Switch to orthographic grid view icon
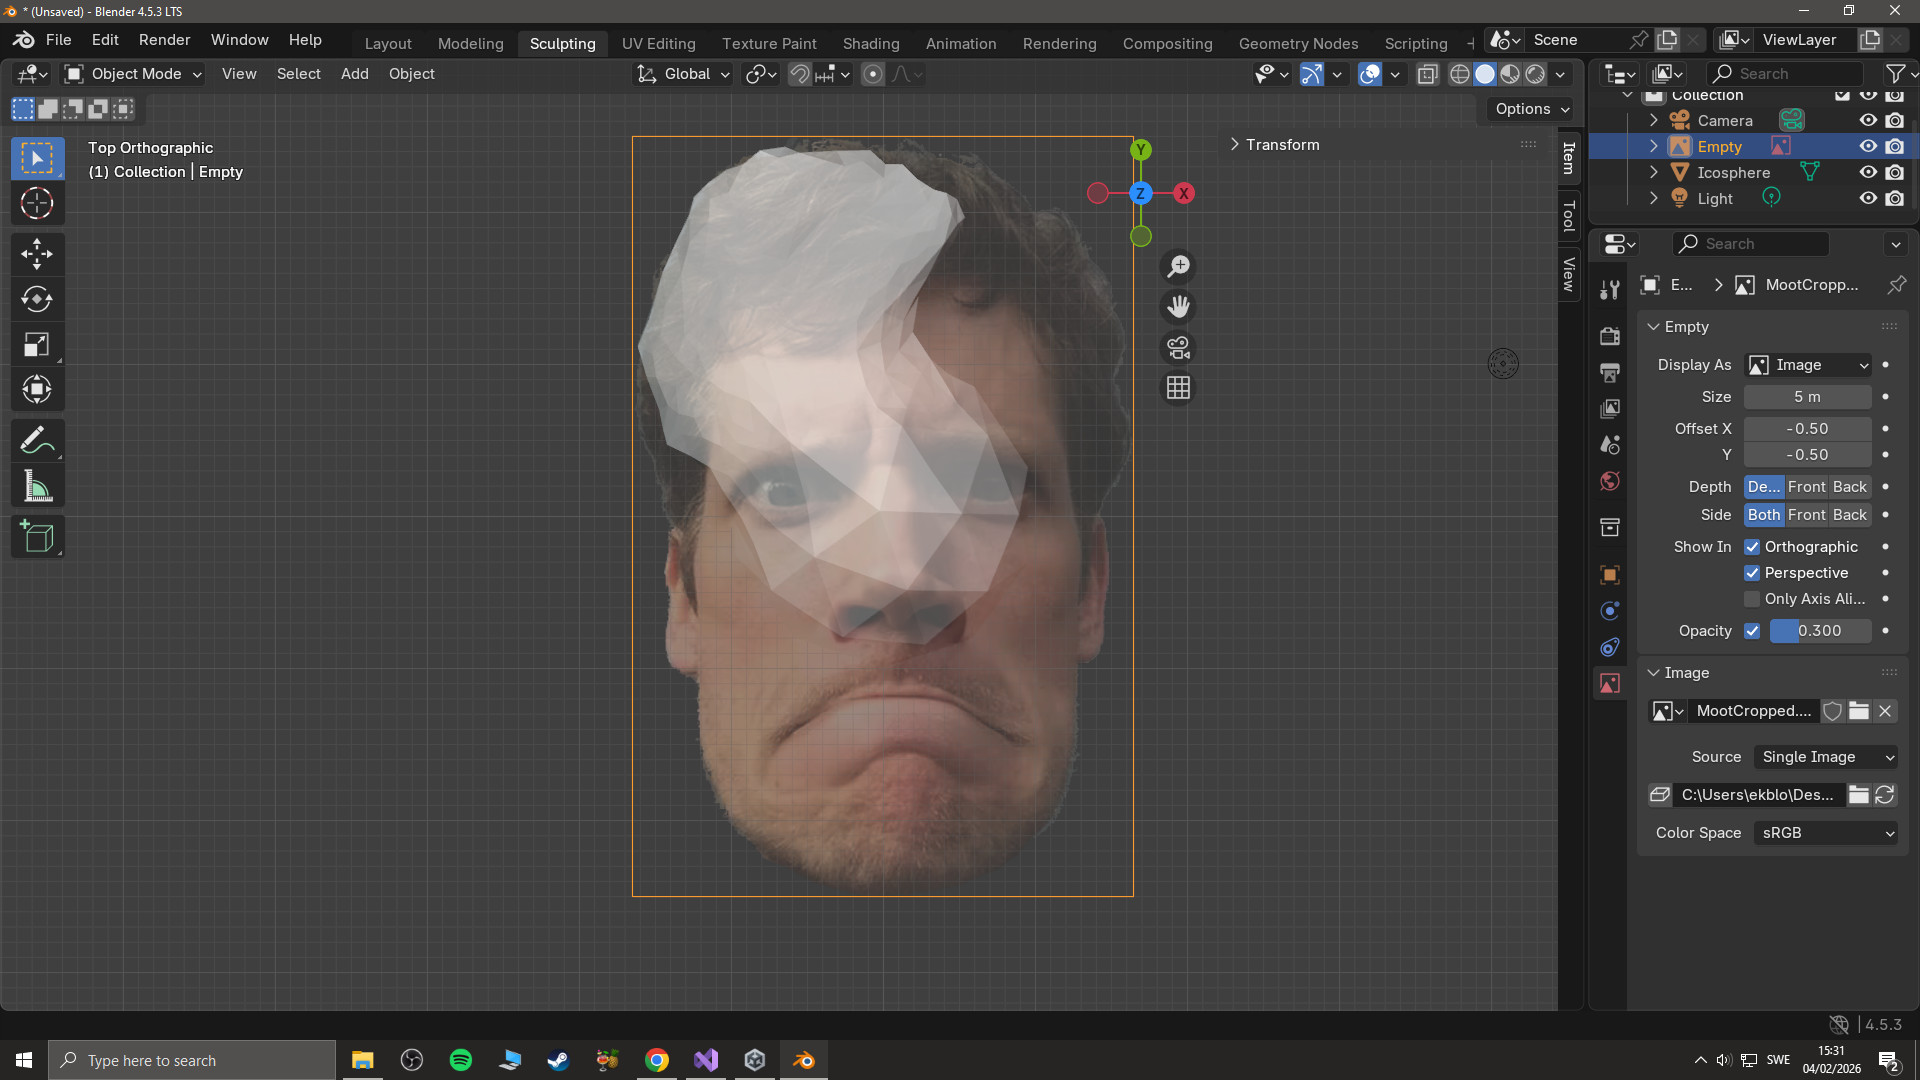This screenshot has width=1920, height=1080. click(x=1179, y=388)
